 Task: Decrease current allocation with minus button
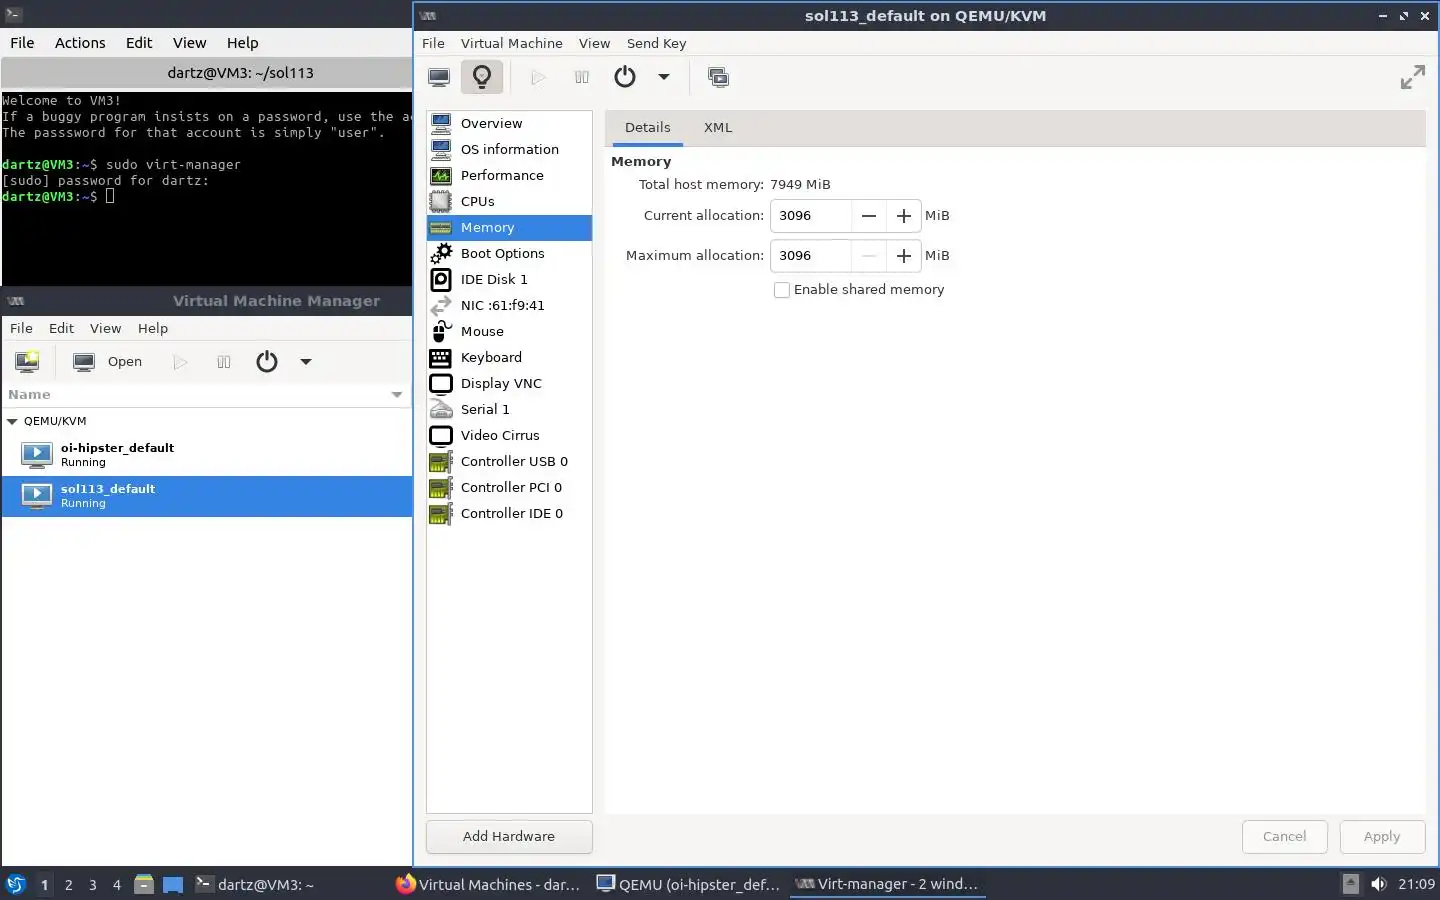(x=869, y=216)
